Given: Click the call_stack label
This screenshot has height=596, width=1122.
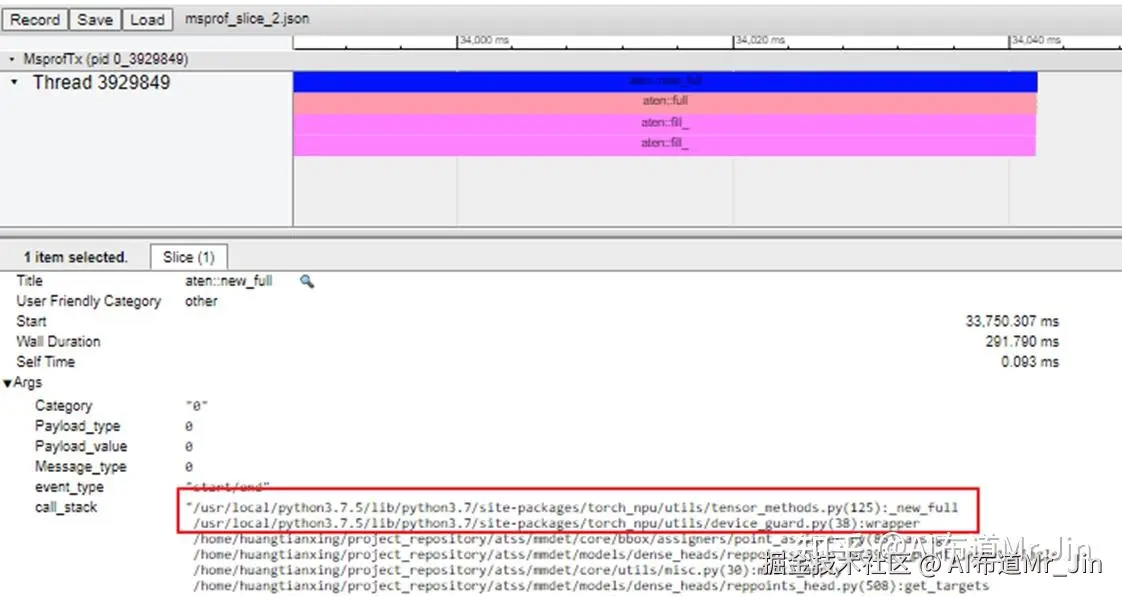Looking at the screenshot, I should tap(66, 507).
